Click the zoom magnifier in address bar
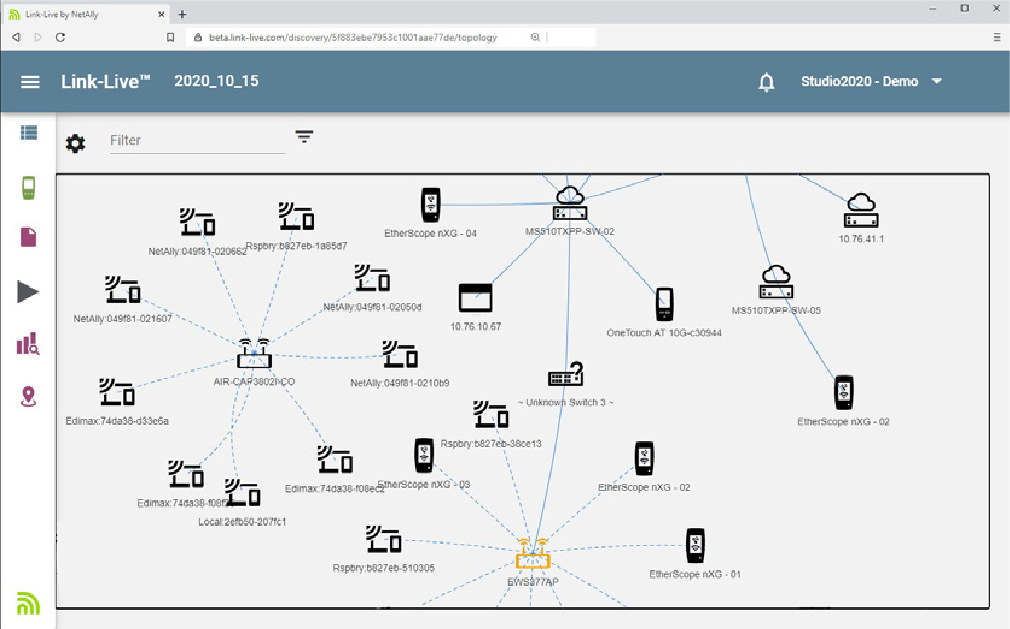Image resolution: width=1010 pixels, height=629 pixels. [535, 37]
